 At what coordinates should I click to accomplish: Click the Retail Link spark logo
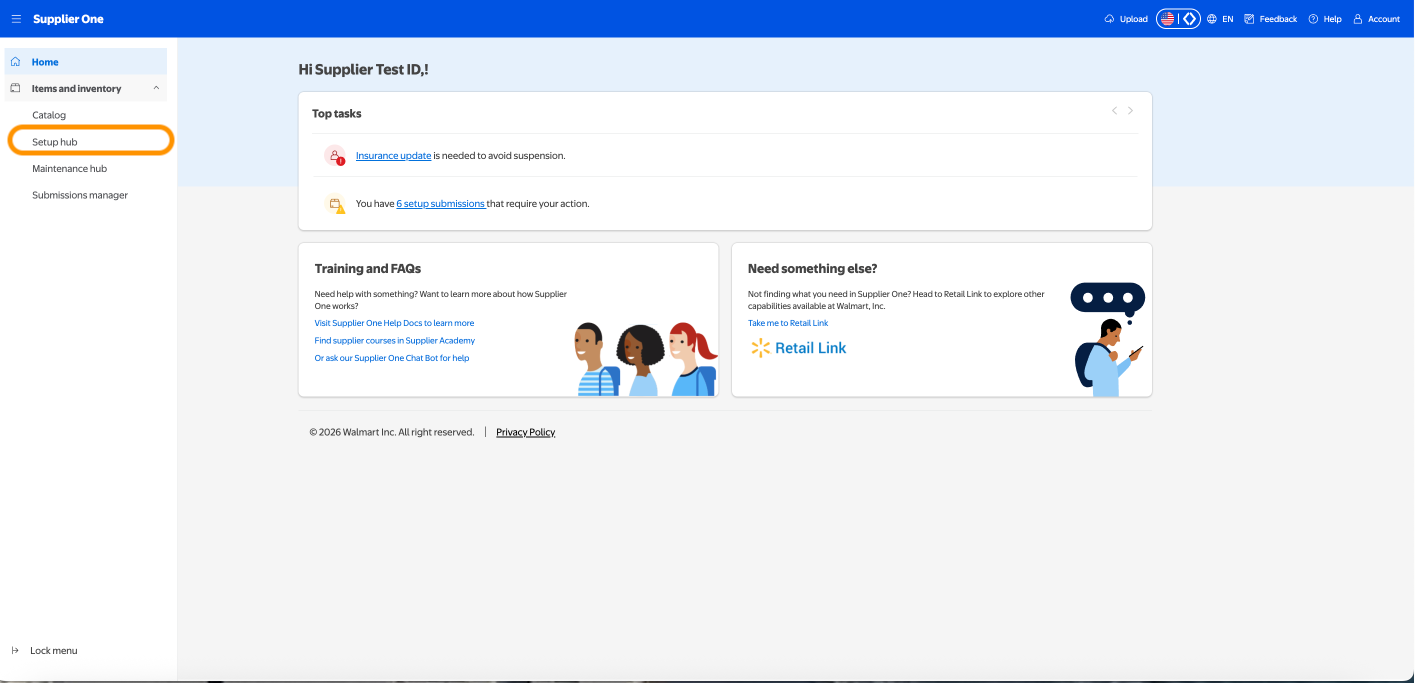pyautogui.click(x=798, y=348)
